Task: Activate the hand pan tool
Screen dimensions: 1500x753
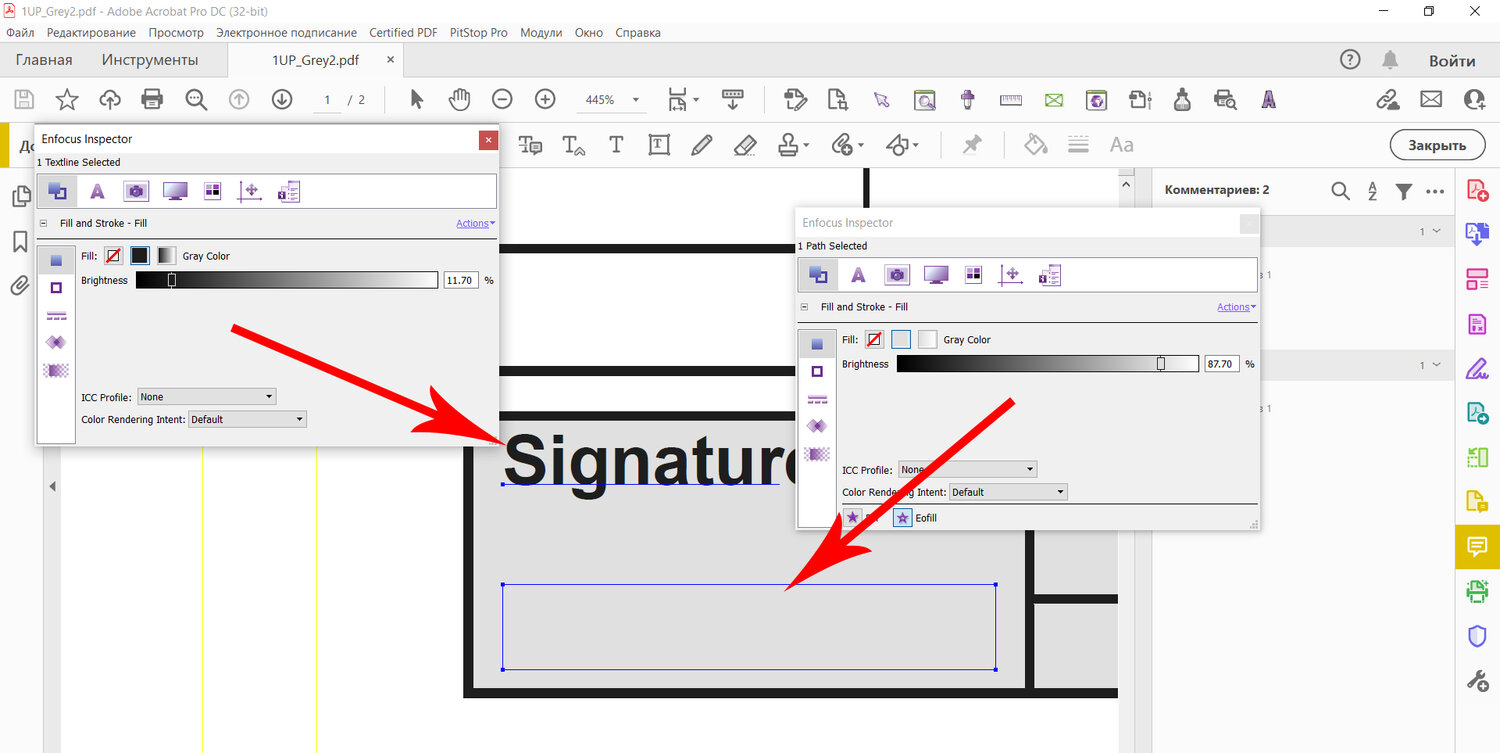Action: [x=459, y=99]
